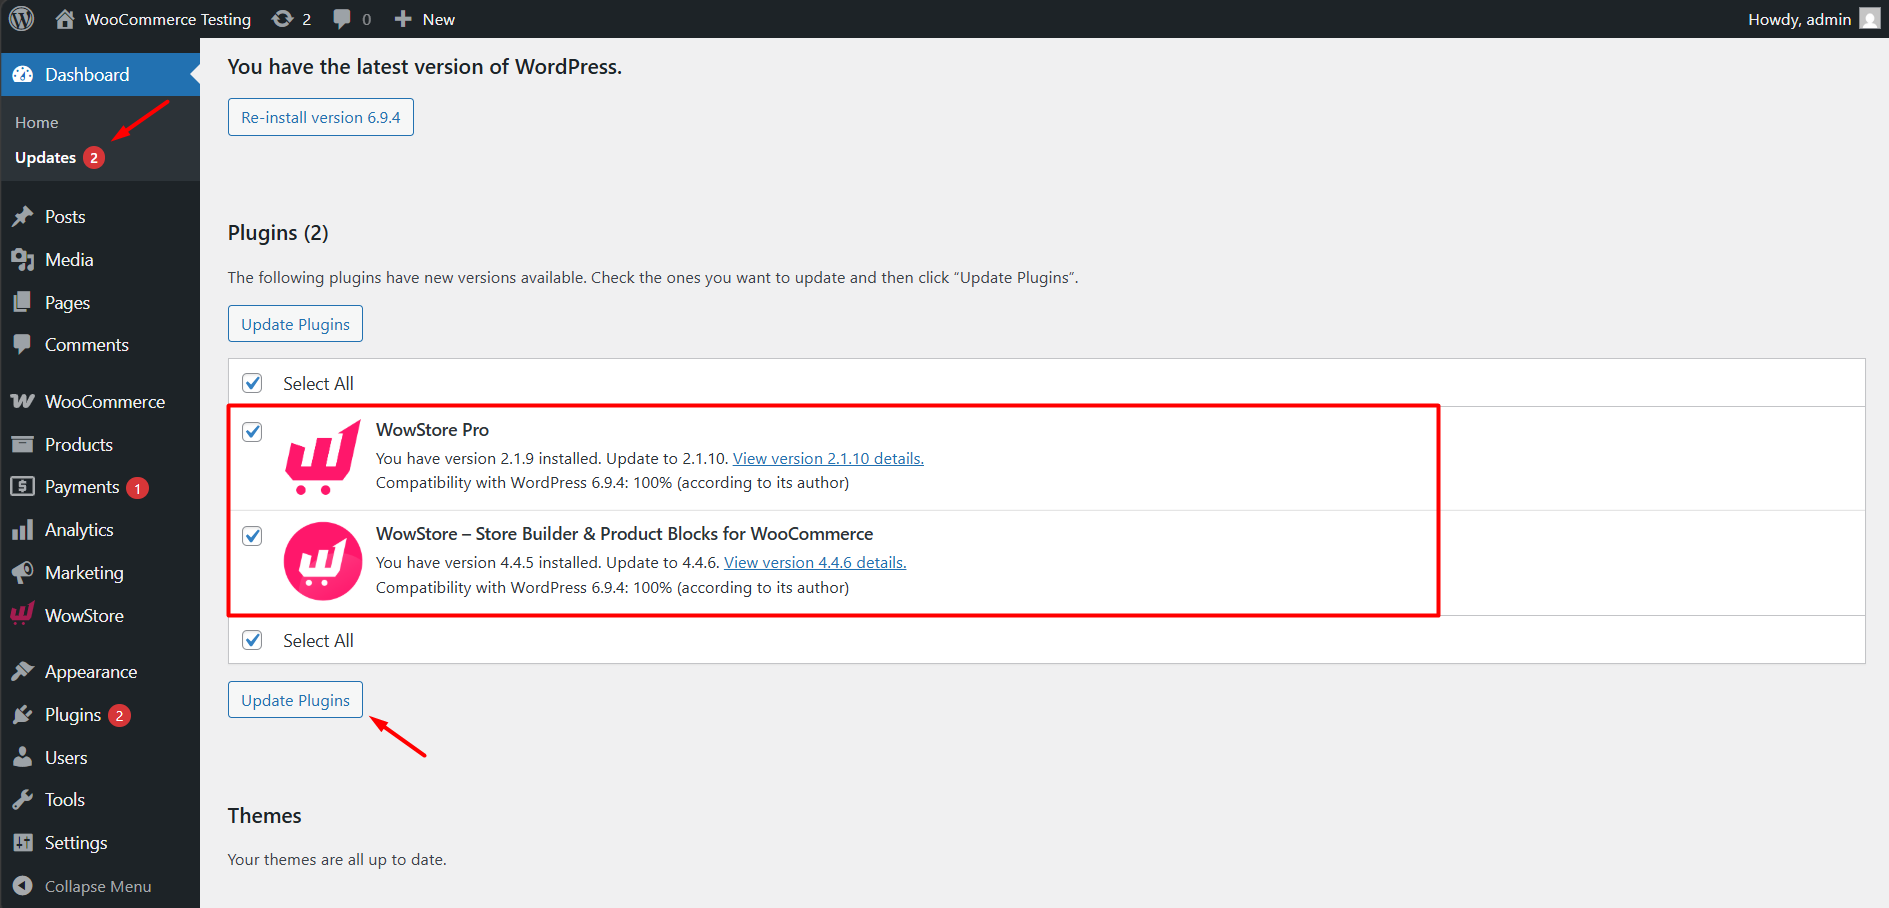Open the Payments sidebar icon
Screen dimensions: 1889x908
coord(24,487)
